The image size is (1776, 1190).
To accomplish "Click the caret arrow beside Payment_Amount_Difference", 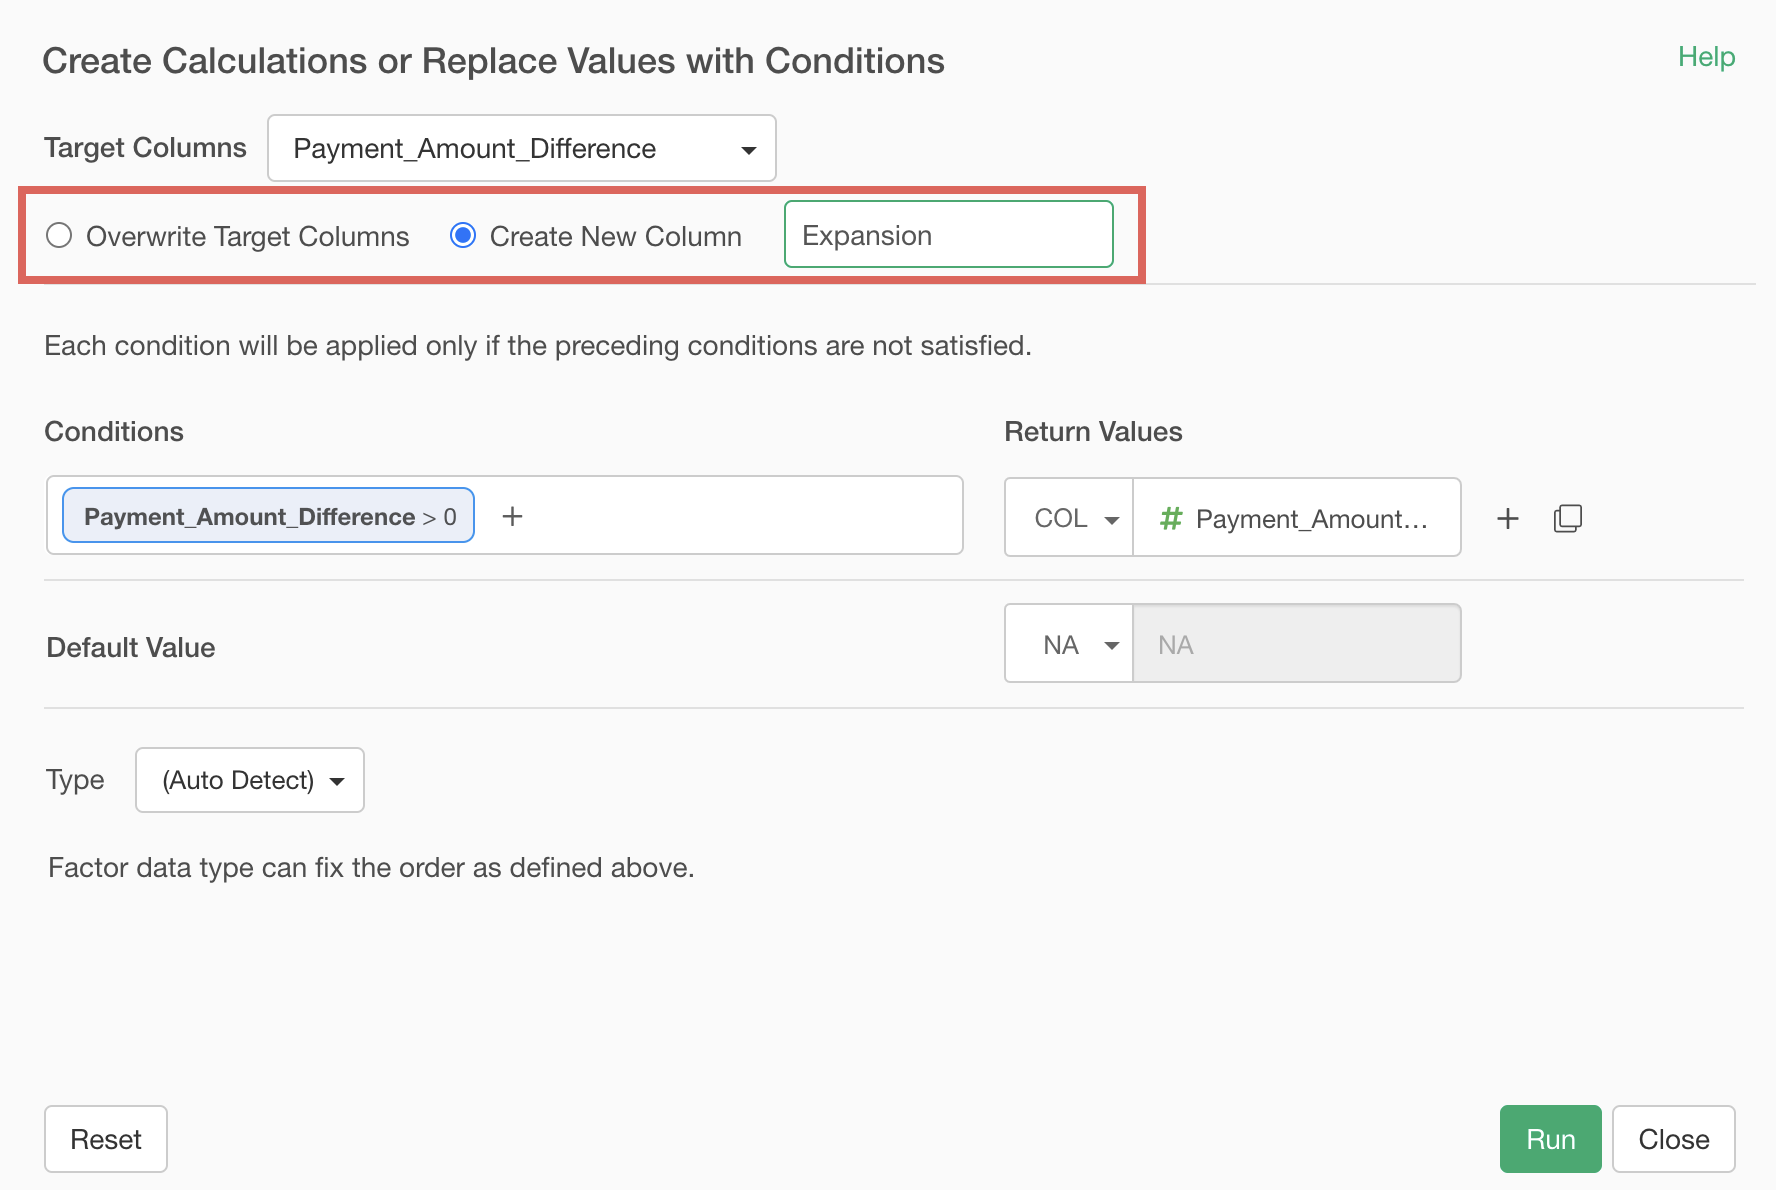I will tap(748, 150).
